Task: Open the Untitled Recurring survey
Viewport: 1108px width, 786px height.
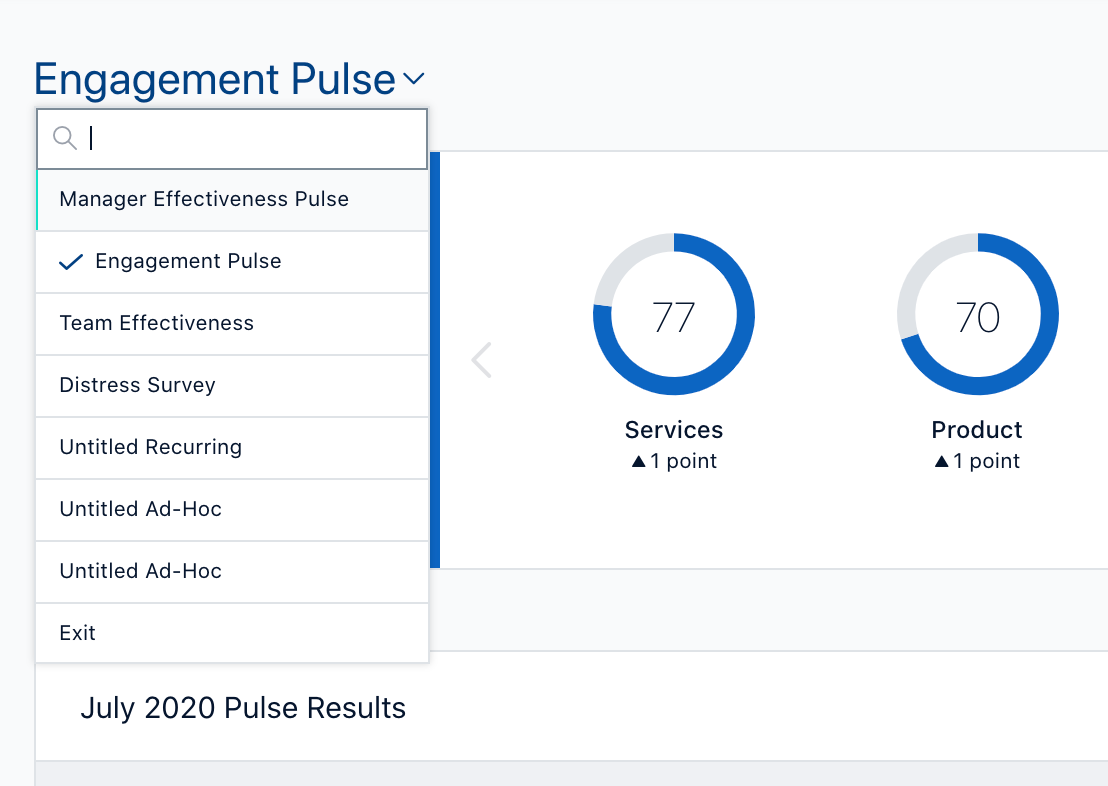Action: pos(232,447)
